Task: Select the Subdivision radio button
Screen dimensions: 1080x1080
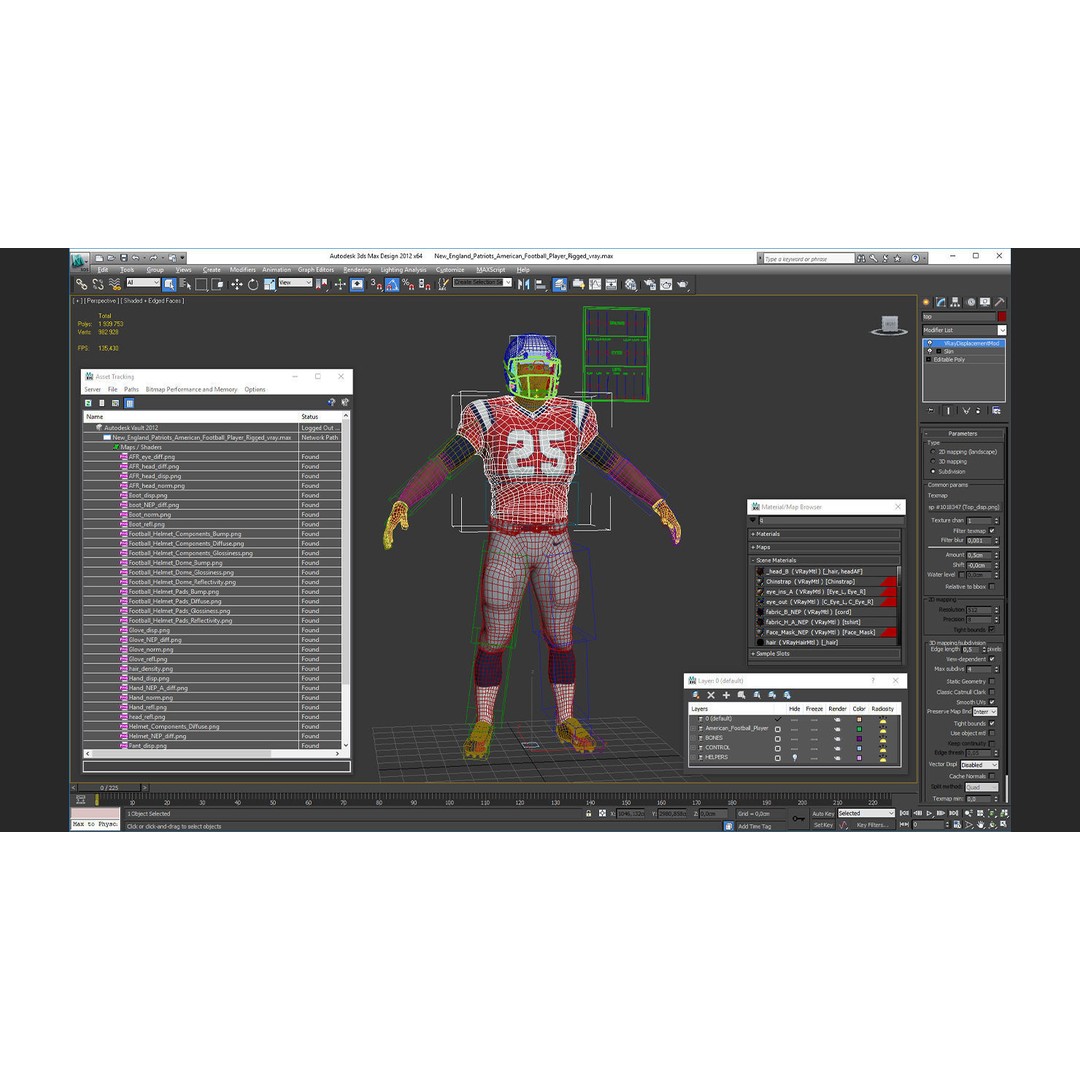Action: (x=933, y=472)
